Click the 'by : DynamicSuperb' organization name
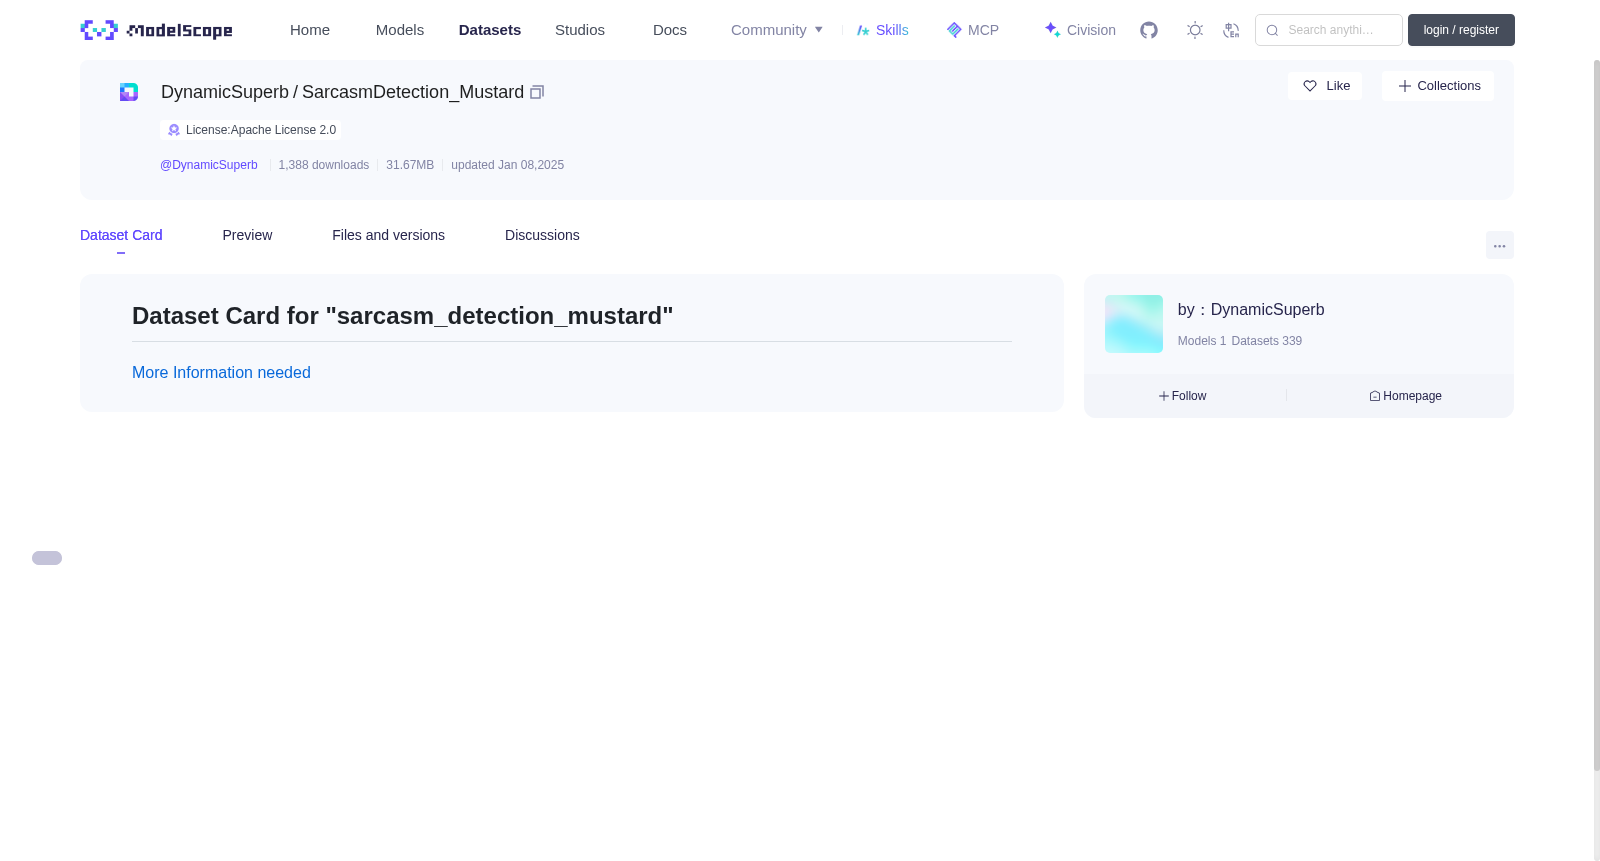 click(1251, 310)
